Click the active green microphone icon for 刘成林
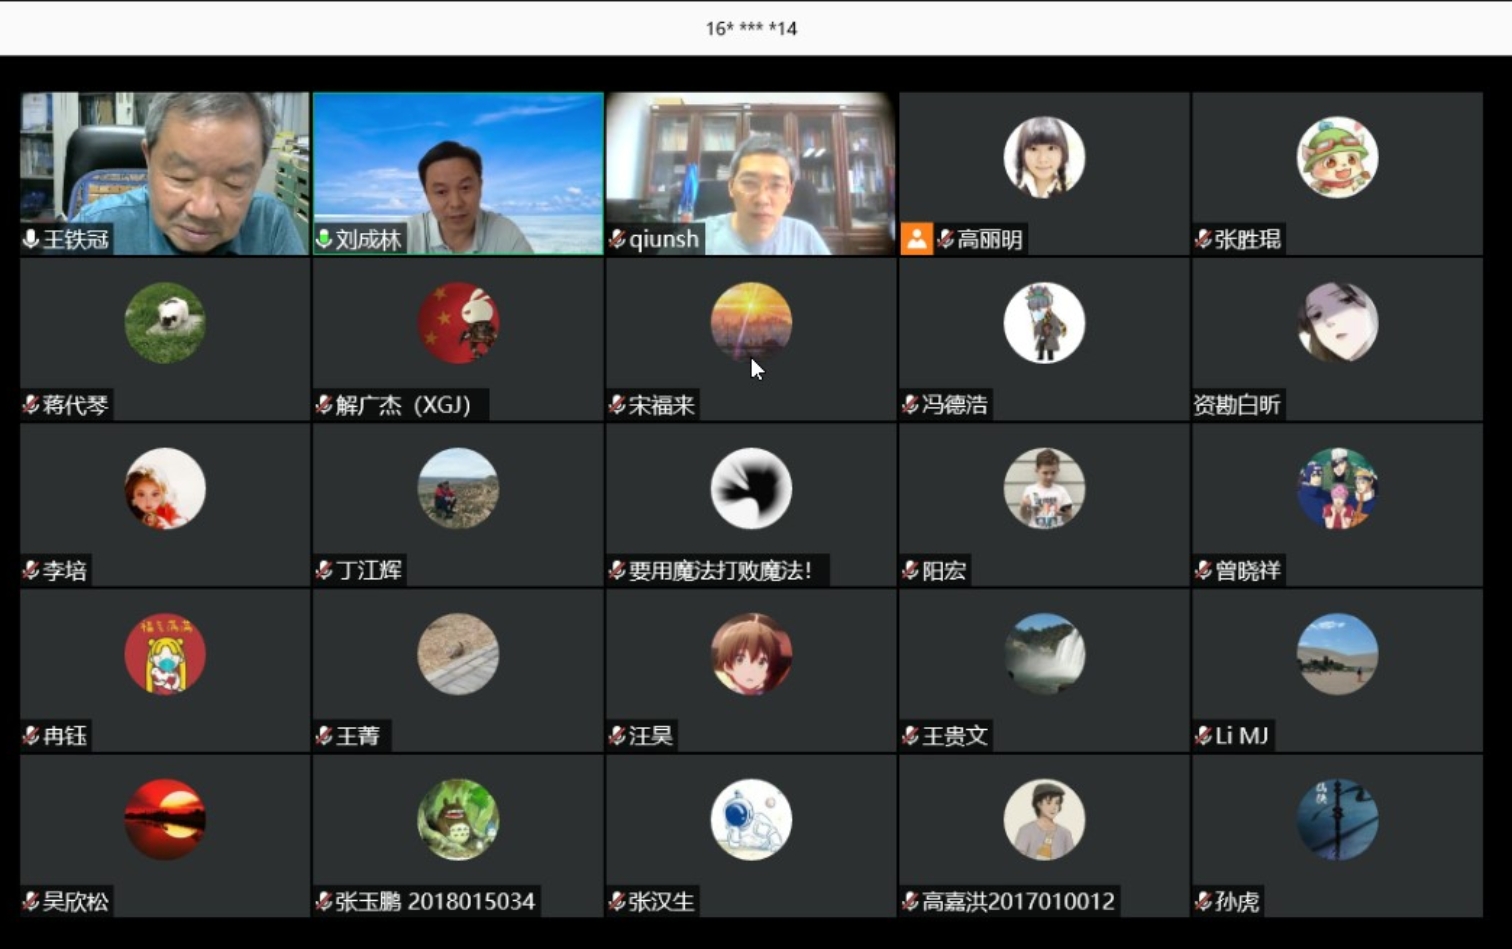This screenshot has width=1512, height=949. click(324, 239)
